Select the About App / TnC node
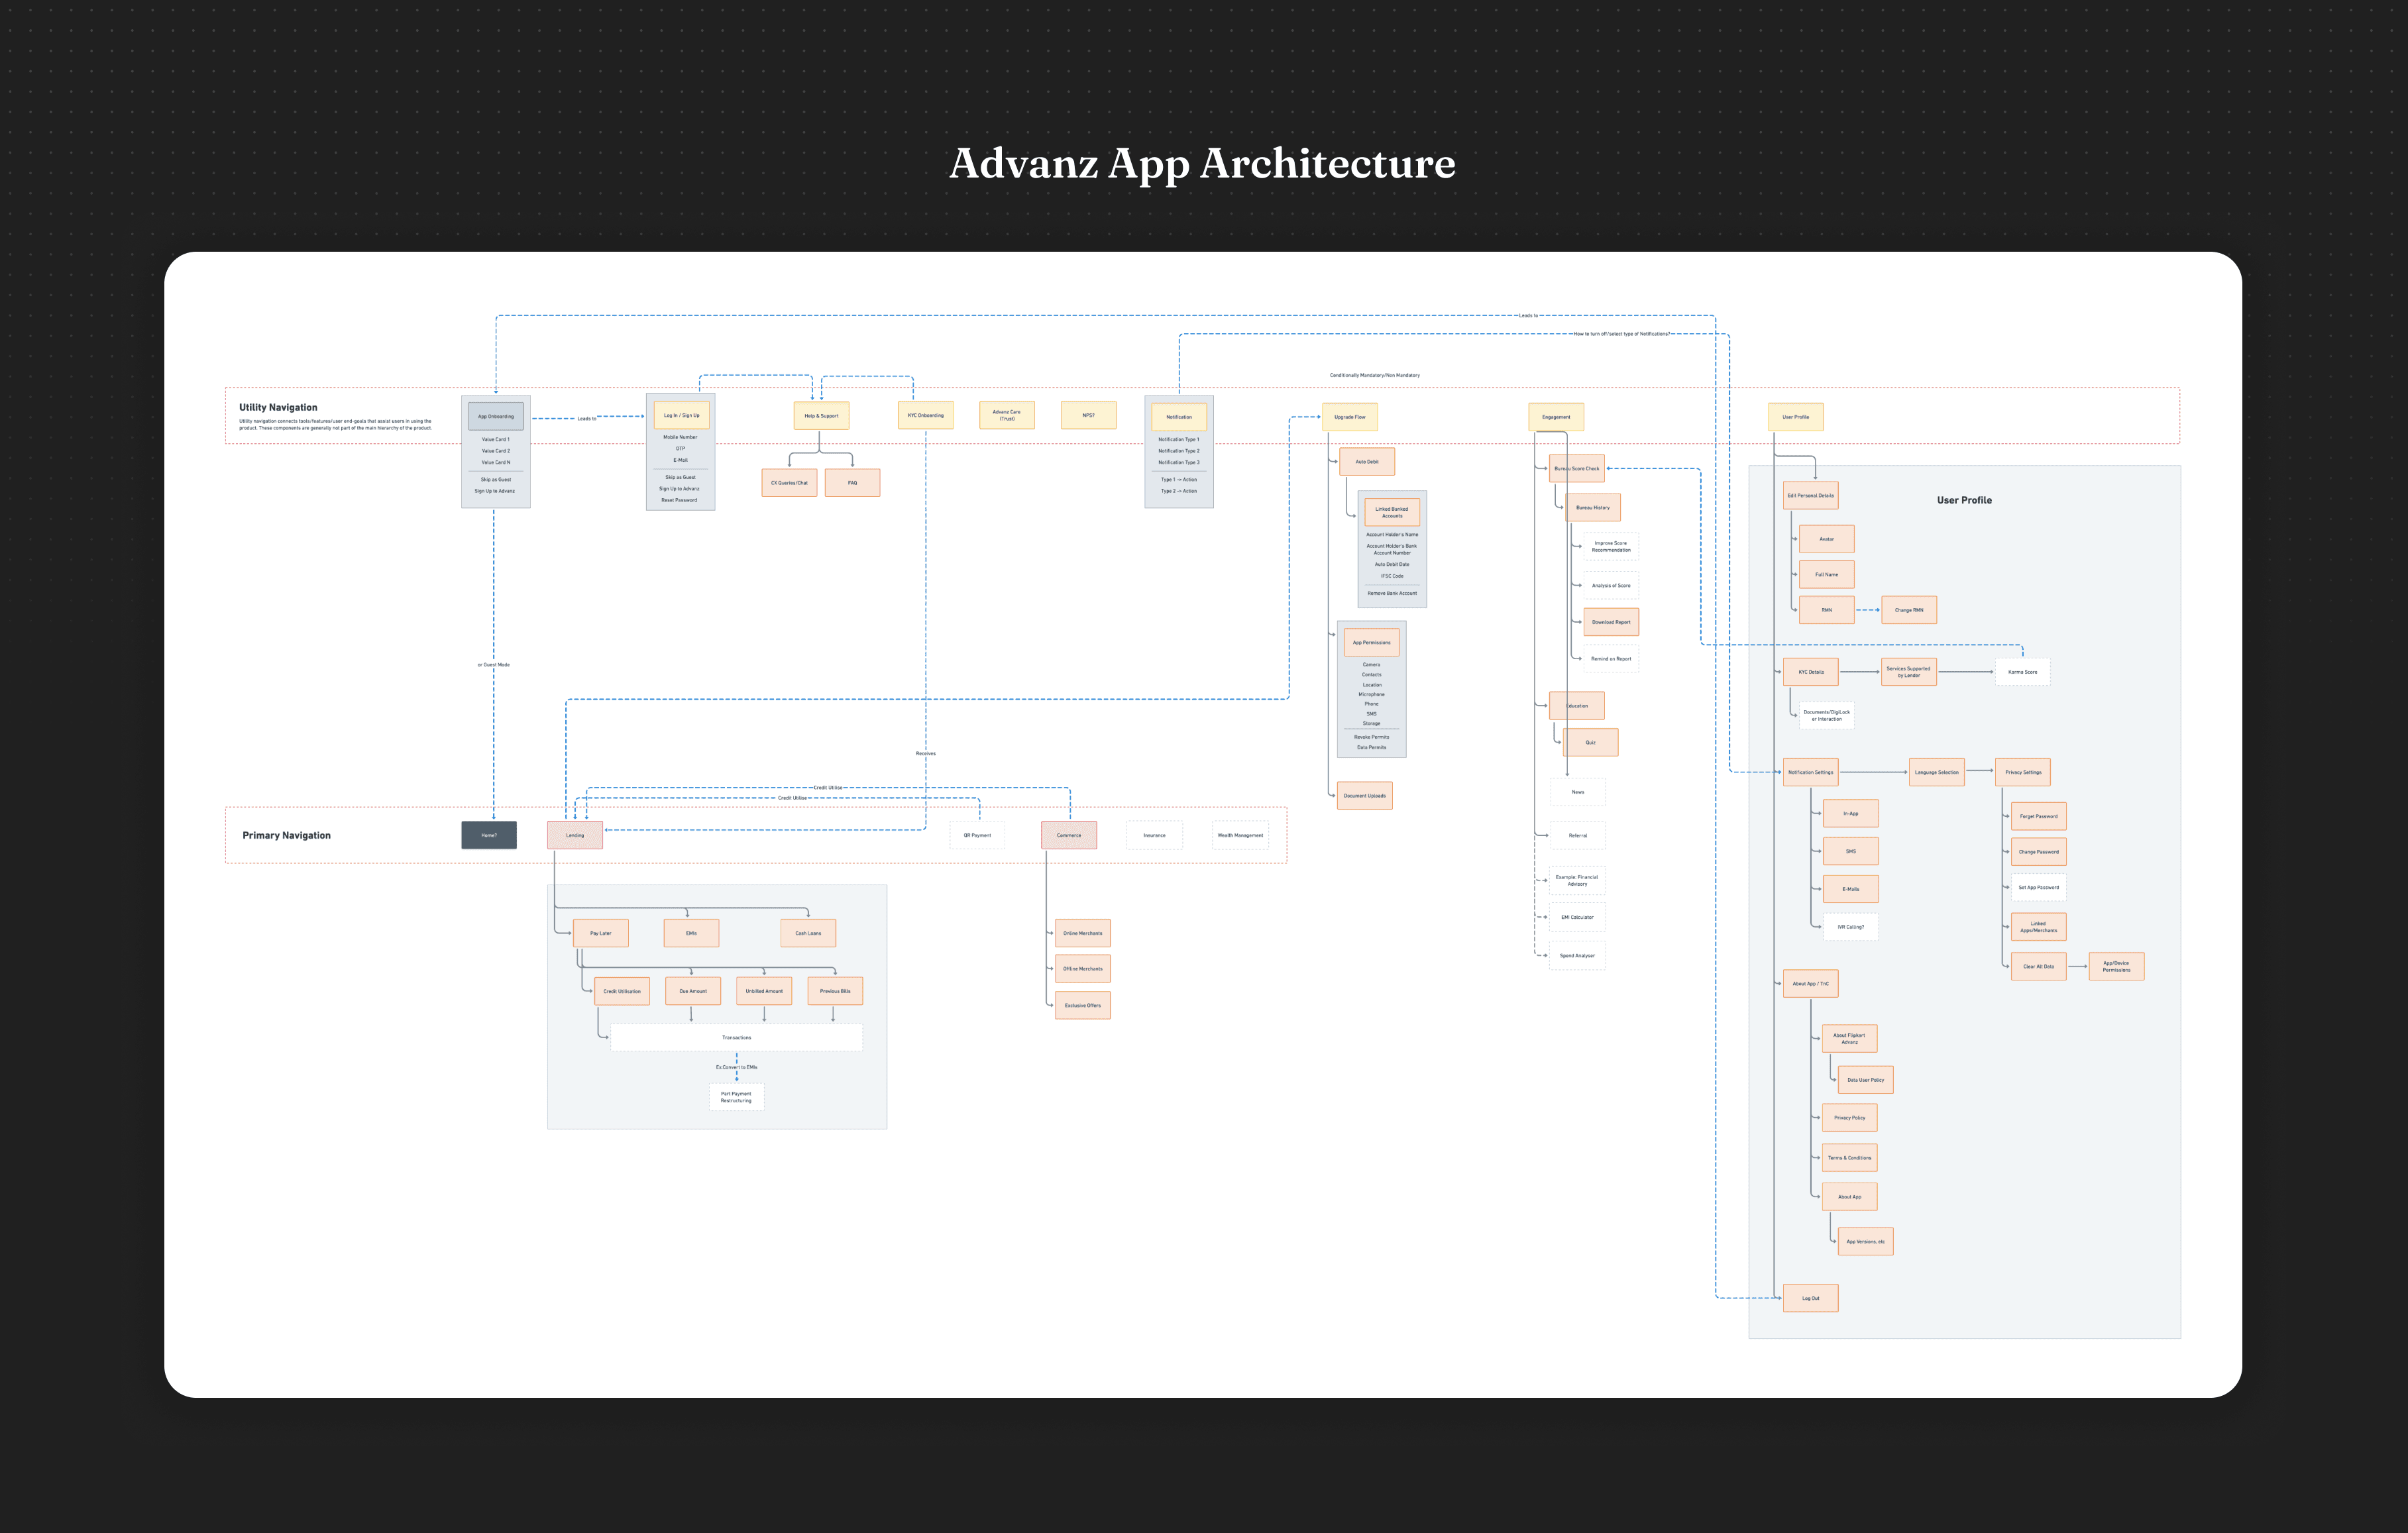This screenshot has height=1533, width=2408. 1811,983
